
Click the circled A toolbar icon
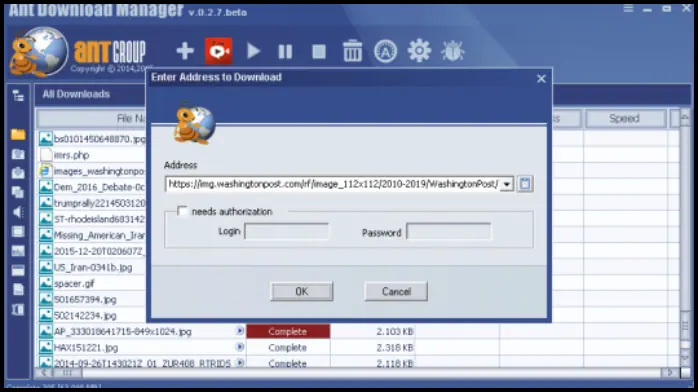386,51
